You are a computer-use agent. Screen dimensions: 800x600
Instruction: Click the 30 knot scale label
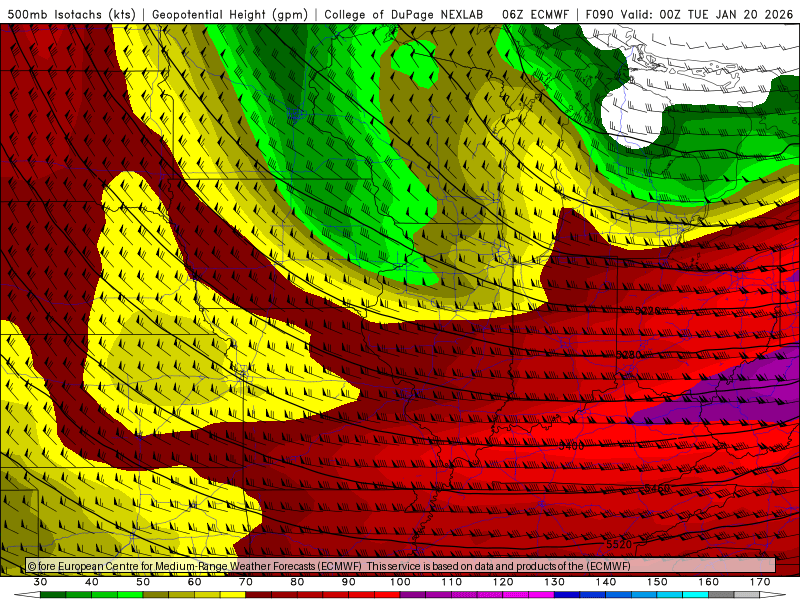point(40,582)
